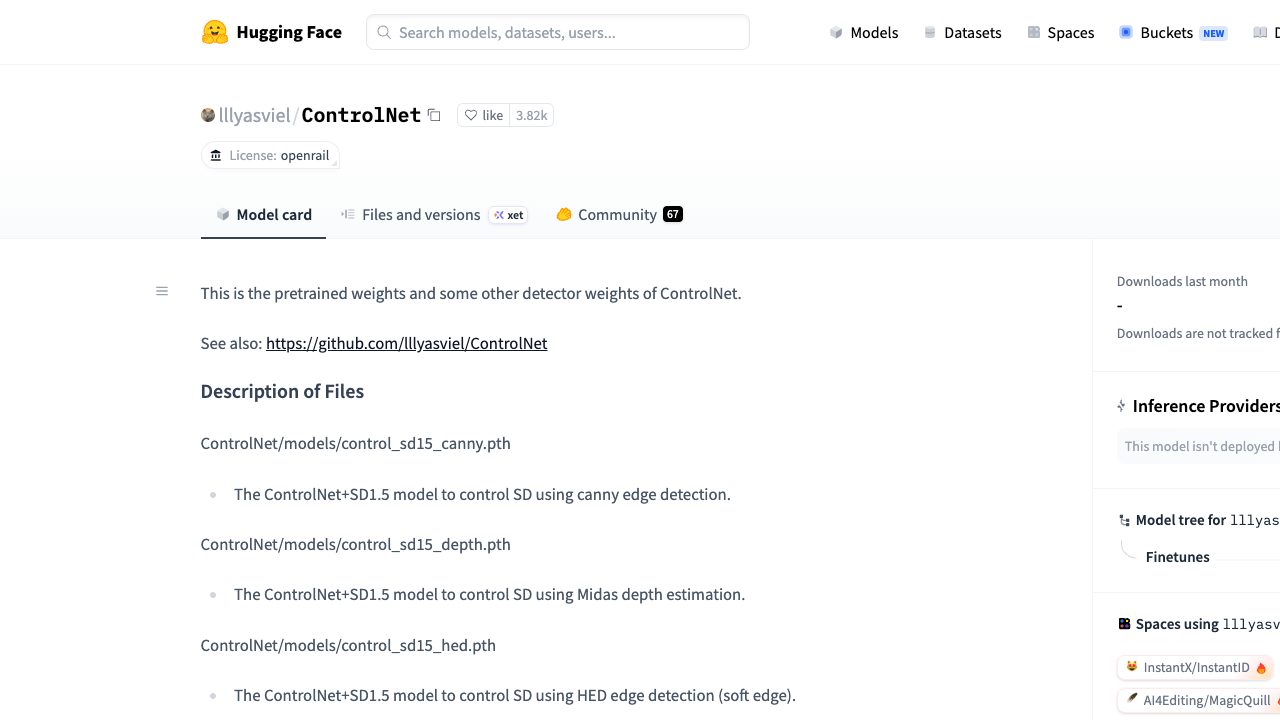Click the This model isn't deployed notice
The width and height of the screenshot is (1280, 720).
tap(1200, 446)
